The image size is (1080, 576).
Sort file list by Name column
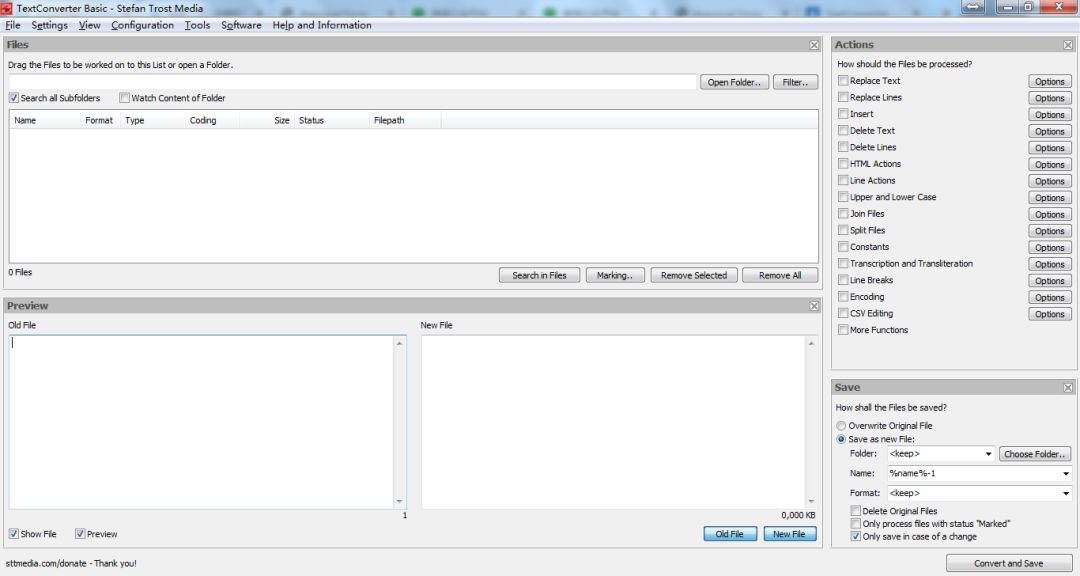click(x=45, y=121)
